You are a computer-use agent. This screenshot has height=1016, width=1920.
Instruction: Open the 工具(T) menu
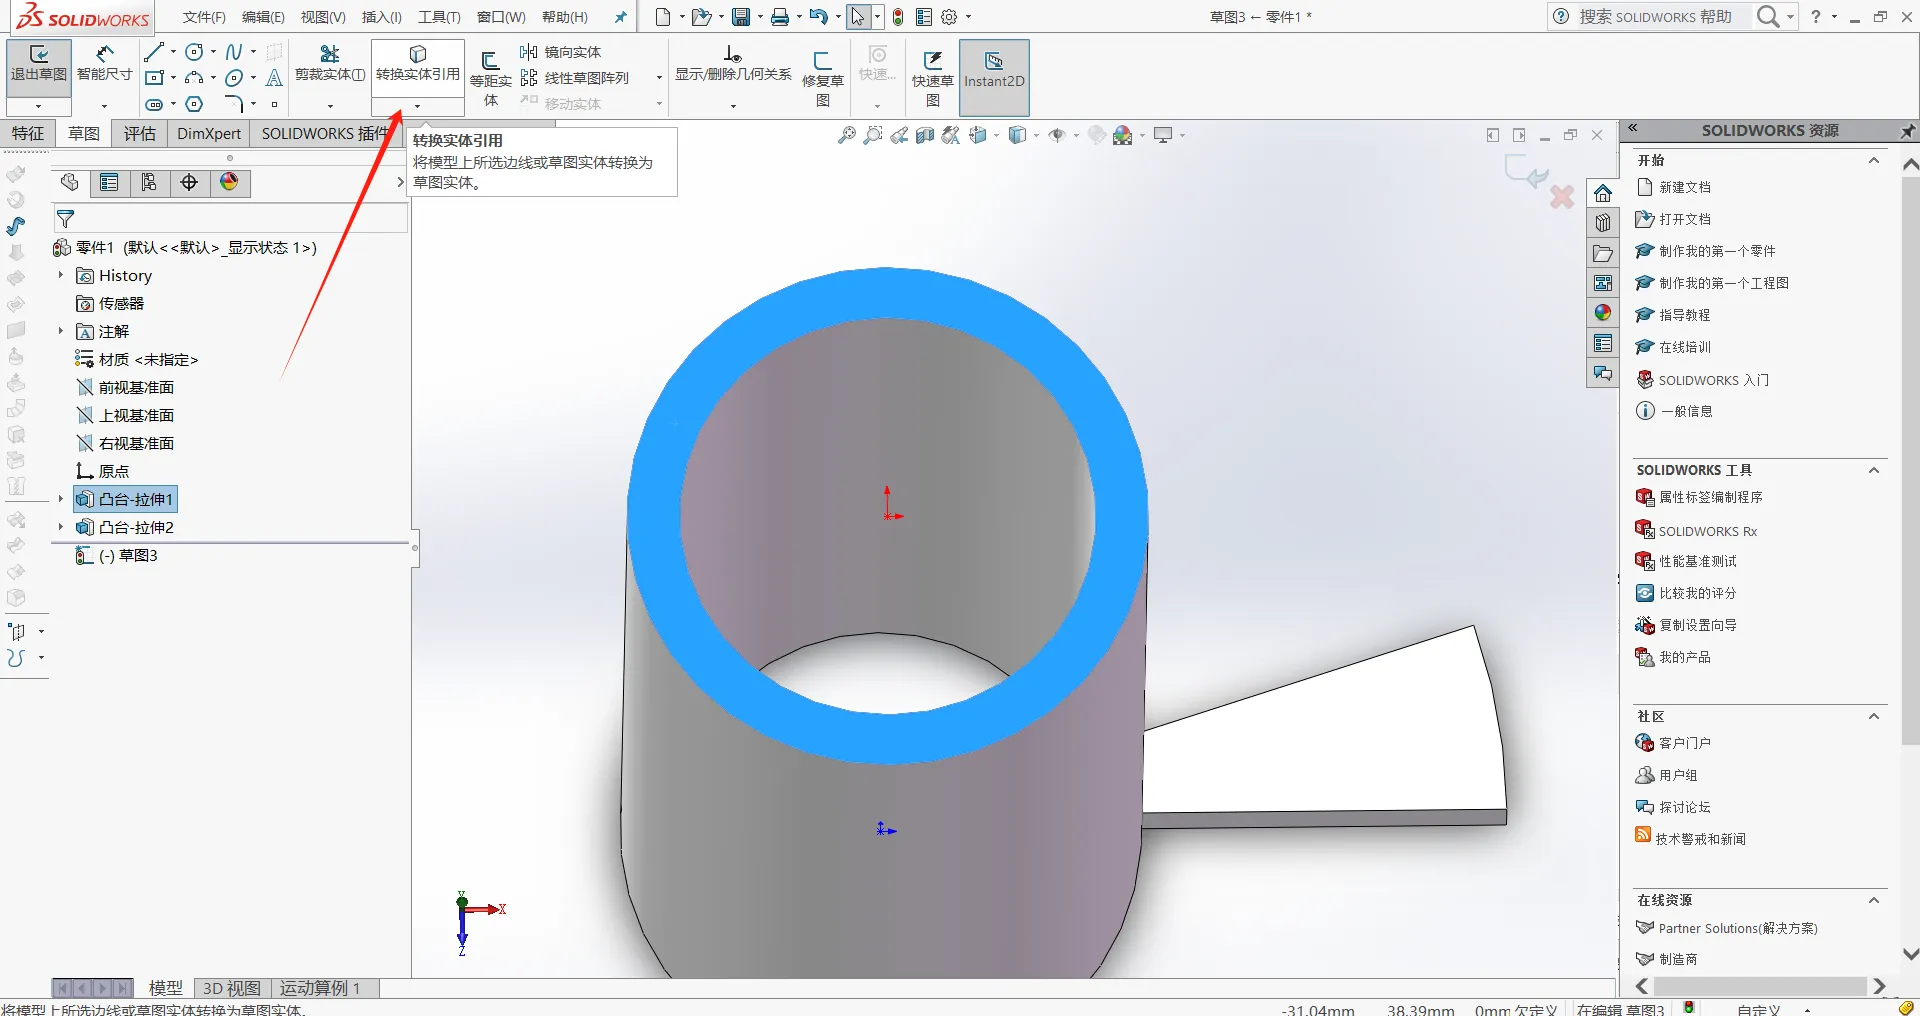(x=439, y=17)
